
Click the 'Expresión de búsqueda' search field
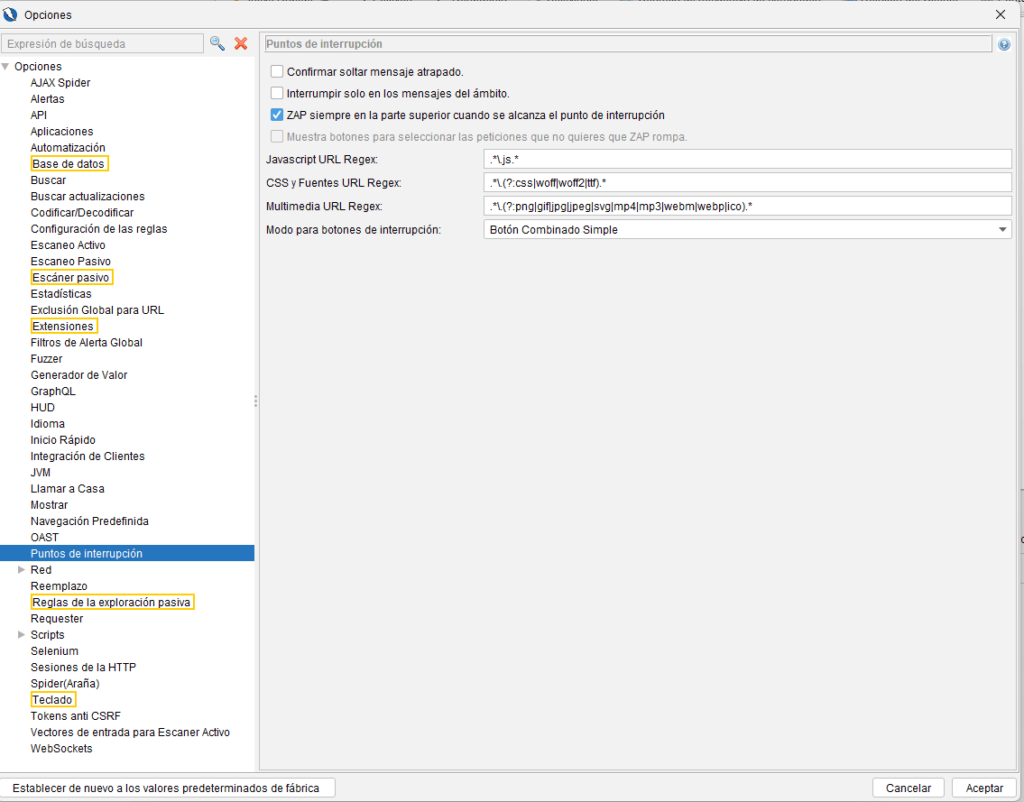[102, 44]
